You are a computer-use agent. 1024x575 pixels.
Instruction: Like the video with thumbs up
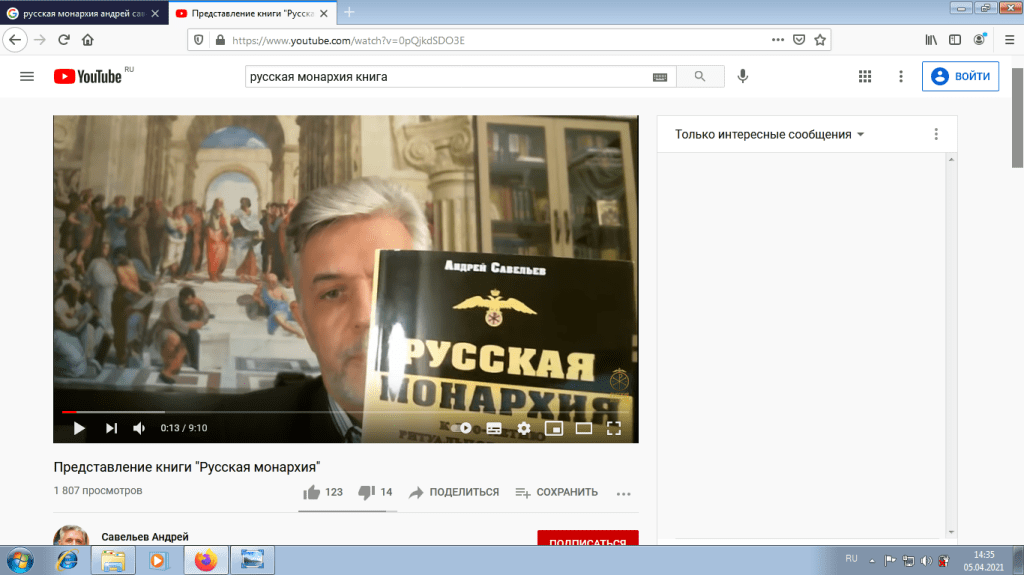(312, 492)
